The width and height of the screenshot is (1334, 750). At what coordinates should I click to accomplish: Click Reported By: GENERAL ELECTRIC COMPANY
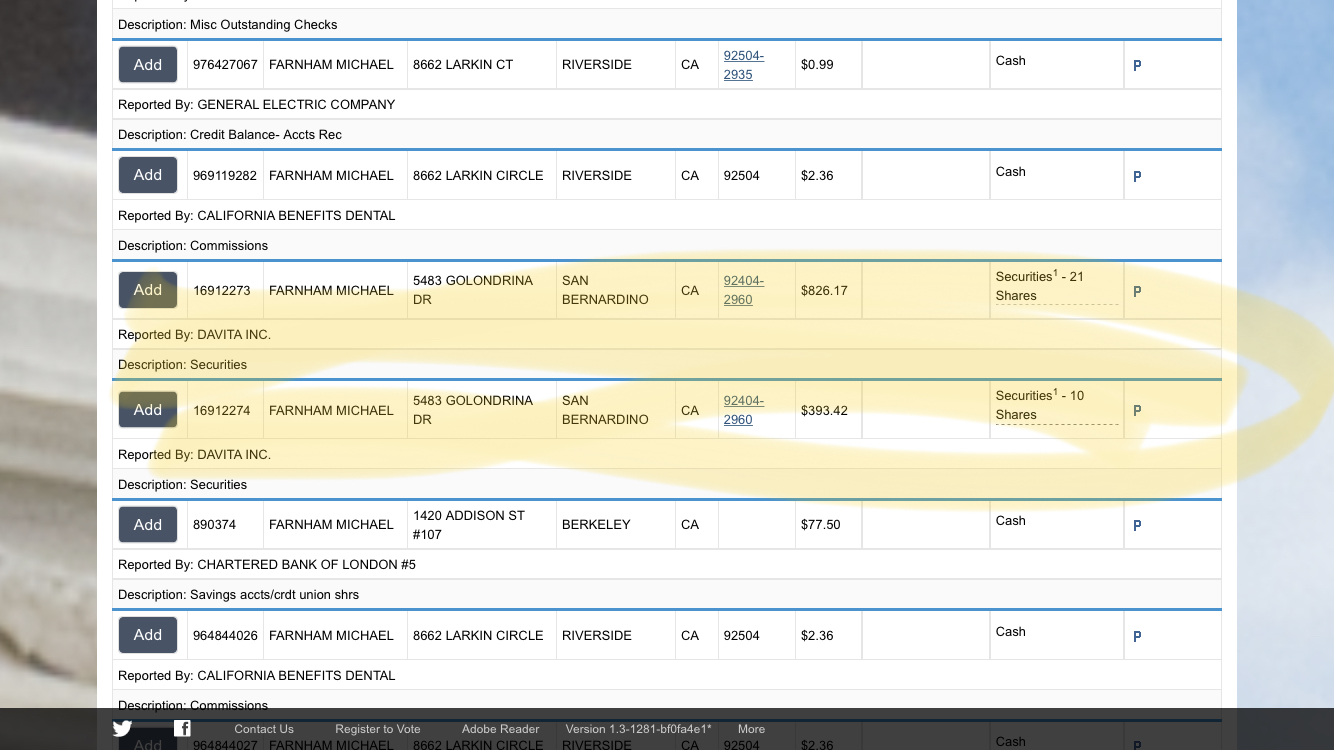257,105
